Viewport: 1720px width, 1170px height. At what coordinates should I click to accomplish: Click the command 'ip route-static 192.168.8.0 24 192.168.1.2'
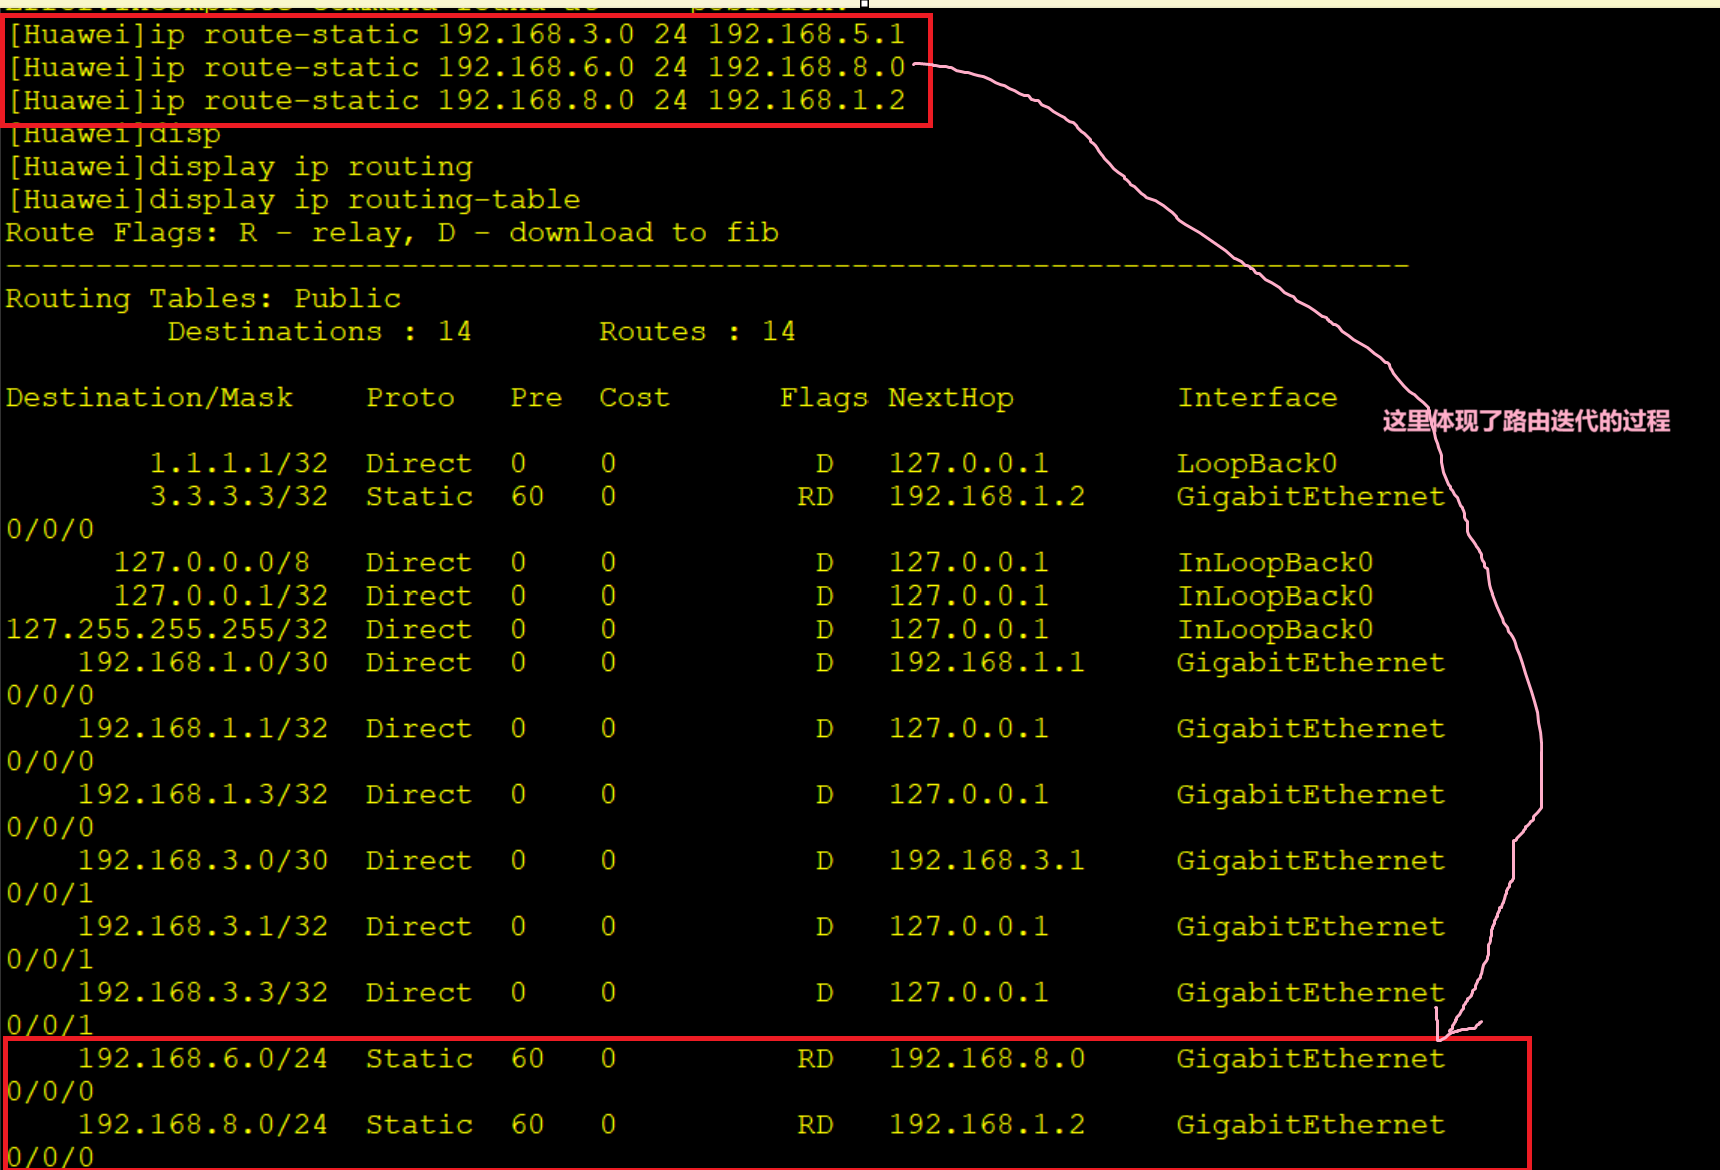[527, 101]
